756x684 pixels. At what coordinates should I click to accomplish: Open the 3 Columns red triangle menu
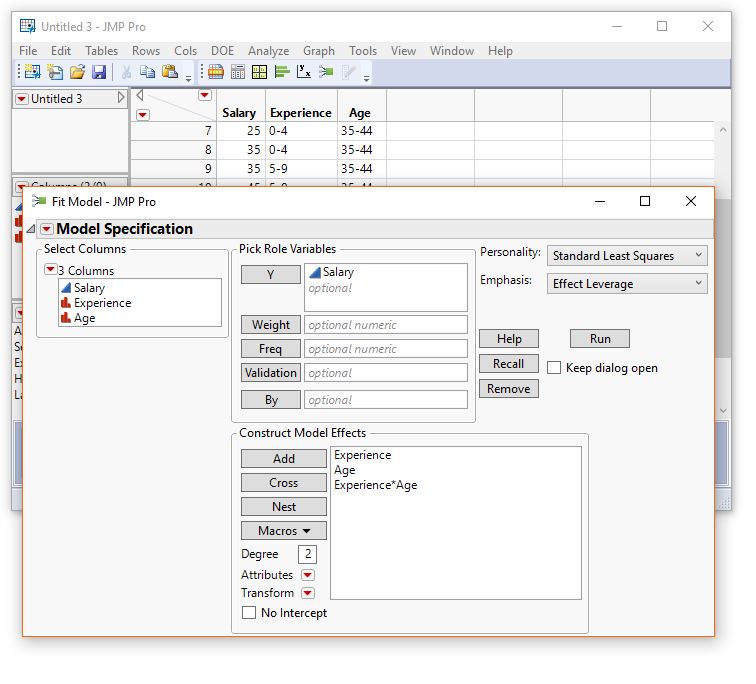[50, 269]
